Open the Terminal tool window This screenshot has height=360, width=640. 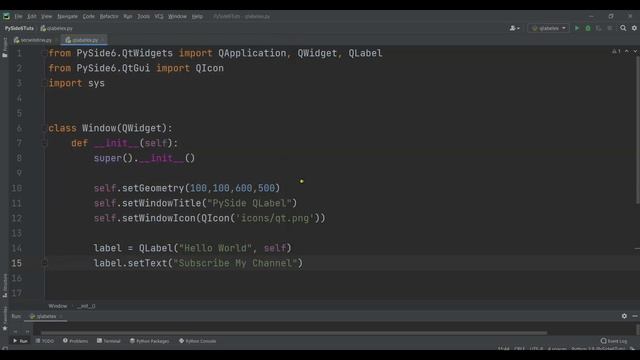(x=109, y=341)
